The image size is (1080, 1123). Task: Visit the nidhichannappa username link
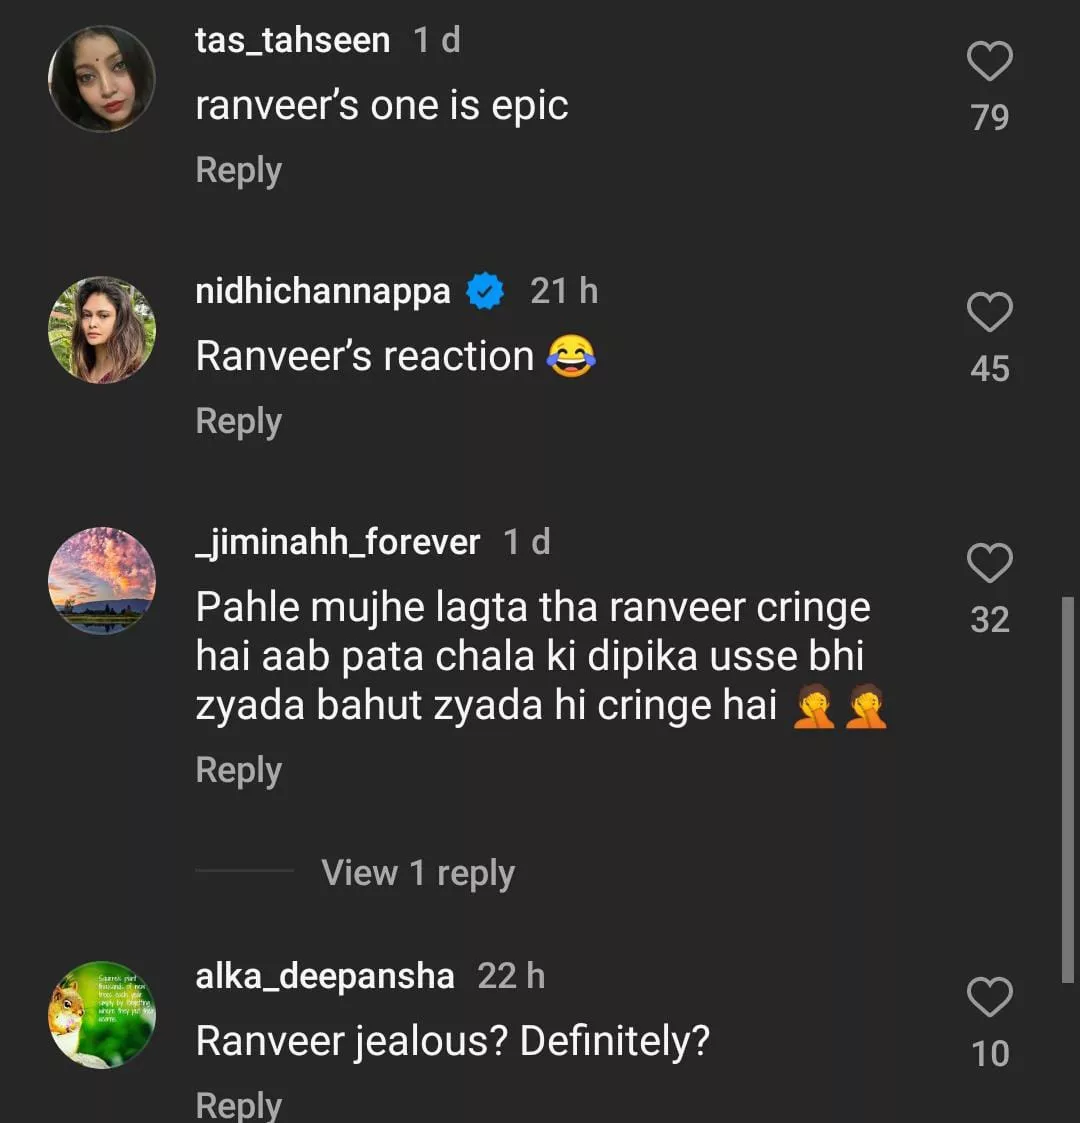coord(323,292)
